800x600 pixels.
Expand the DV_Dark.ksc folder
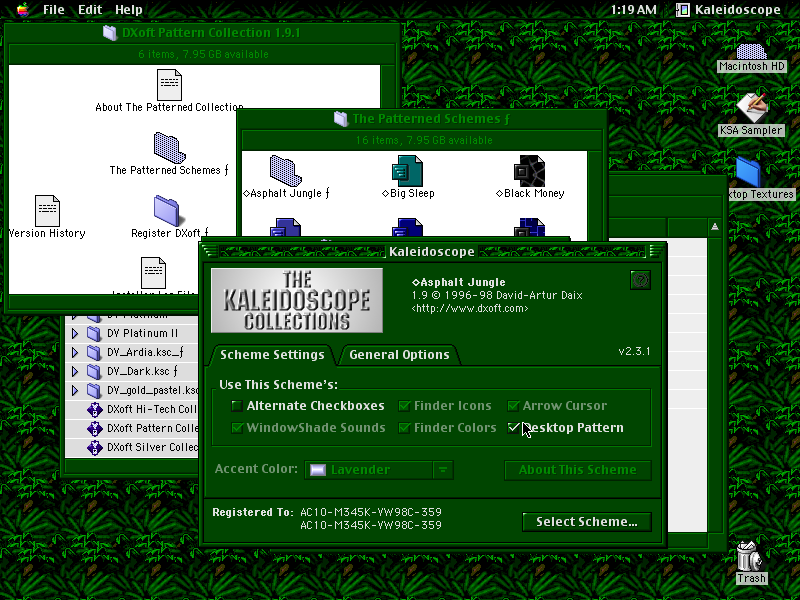tap(75, 371)
